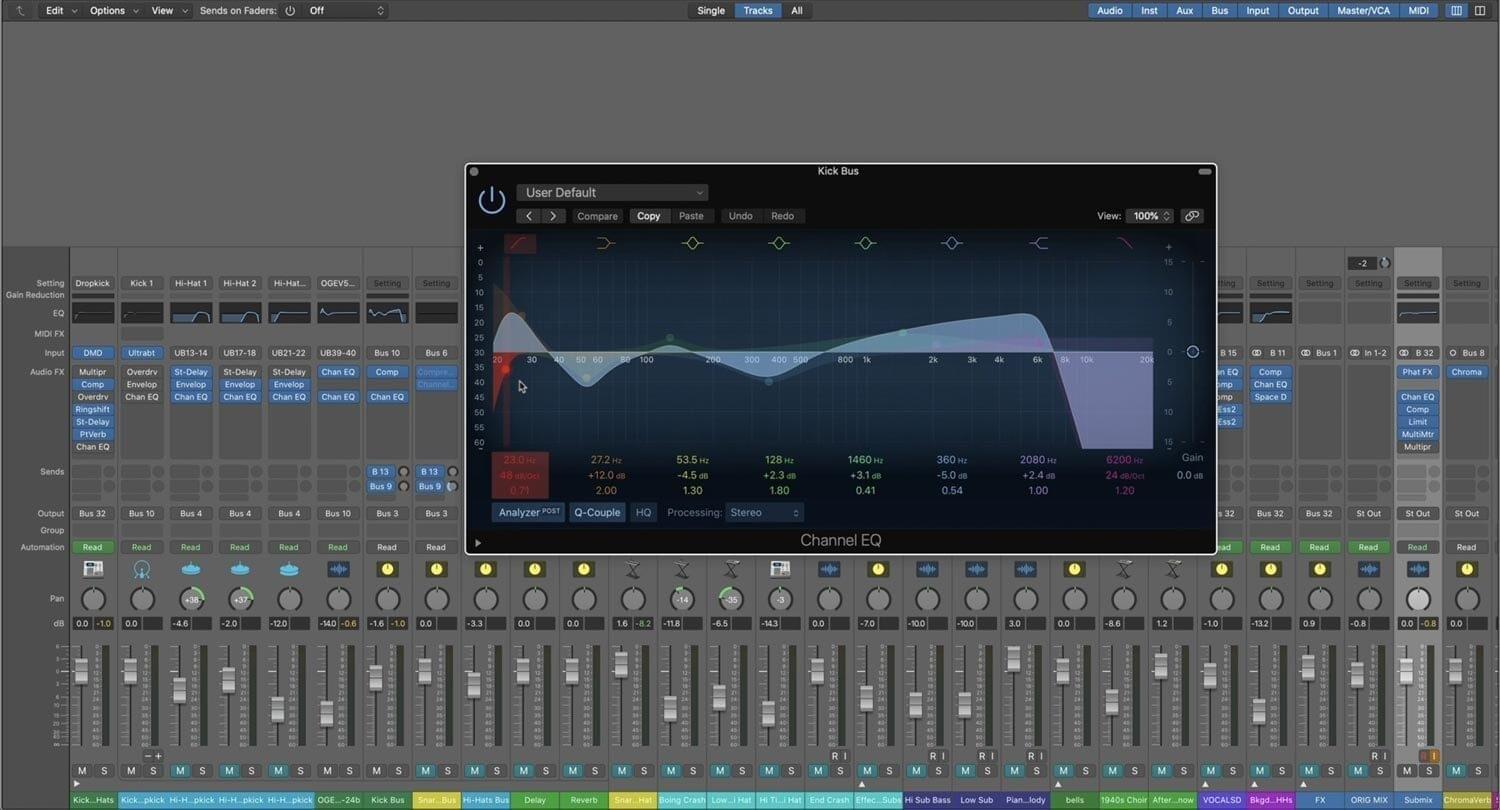Toggle the Aux channel filter
Viewport: 1500px width, 810px height.
coord(1184,11)
